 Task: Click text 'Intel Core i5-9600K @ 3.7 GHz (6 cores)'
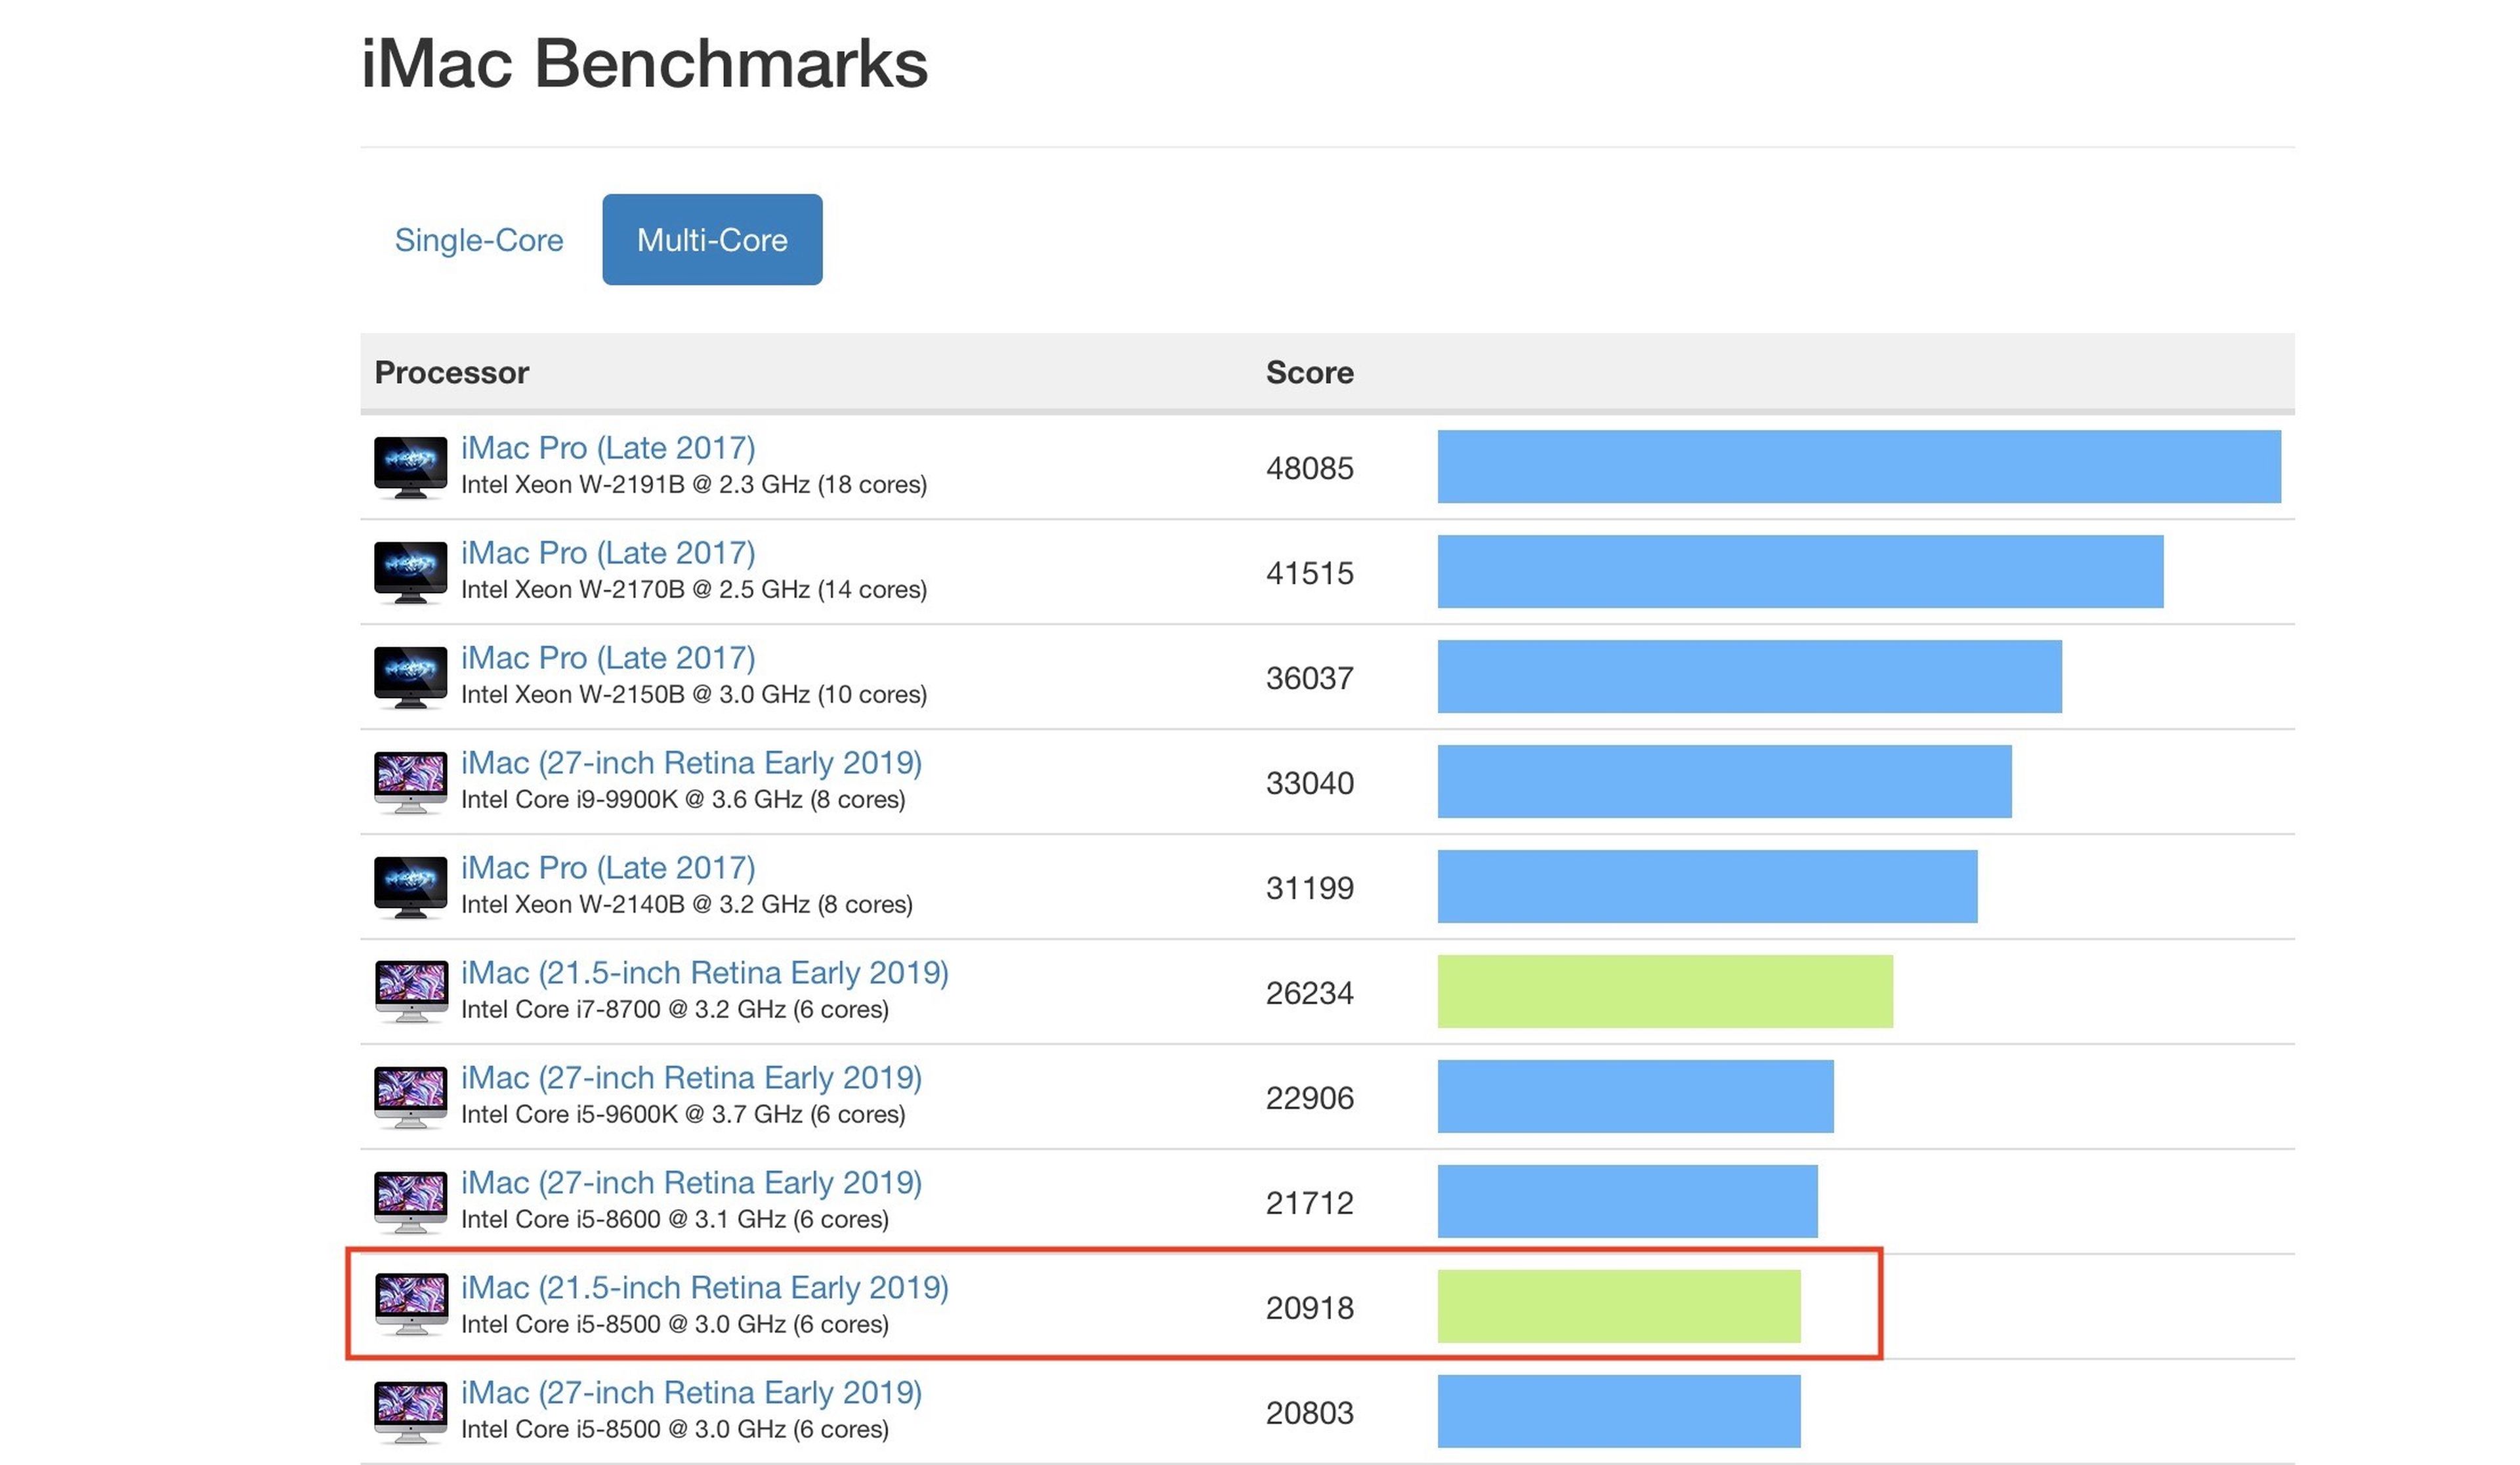(x=683, y=1115)
